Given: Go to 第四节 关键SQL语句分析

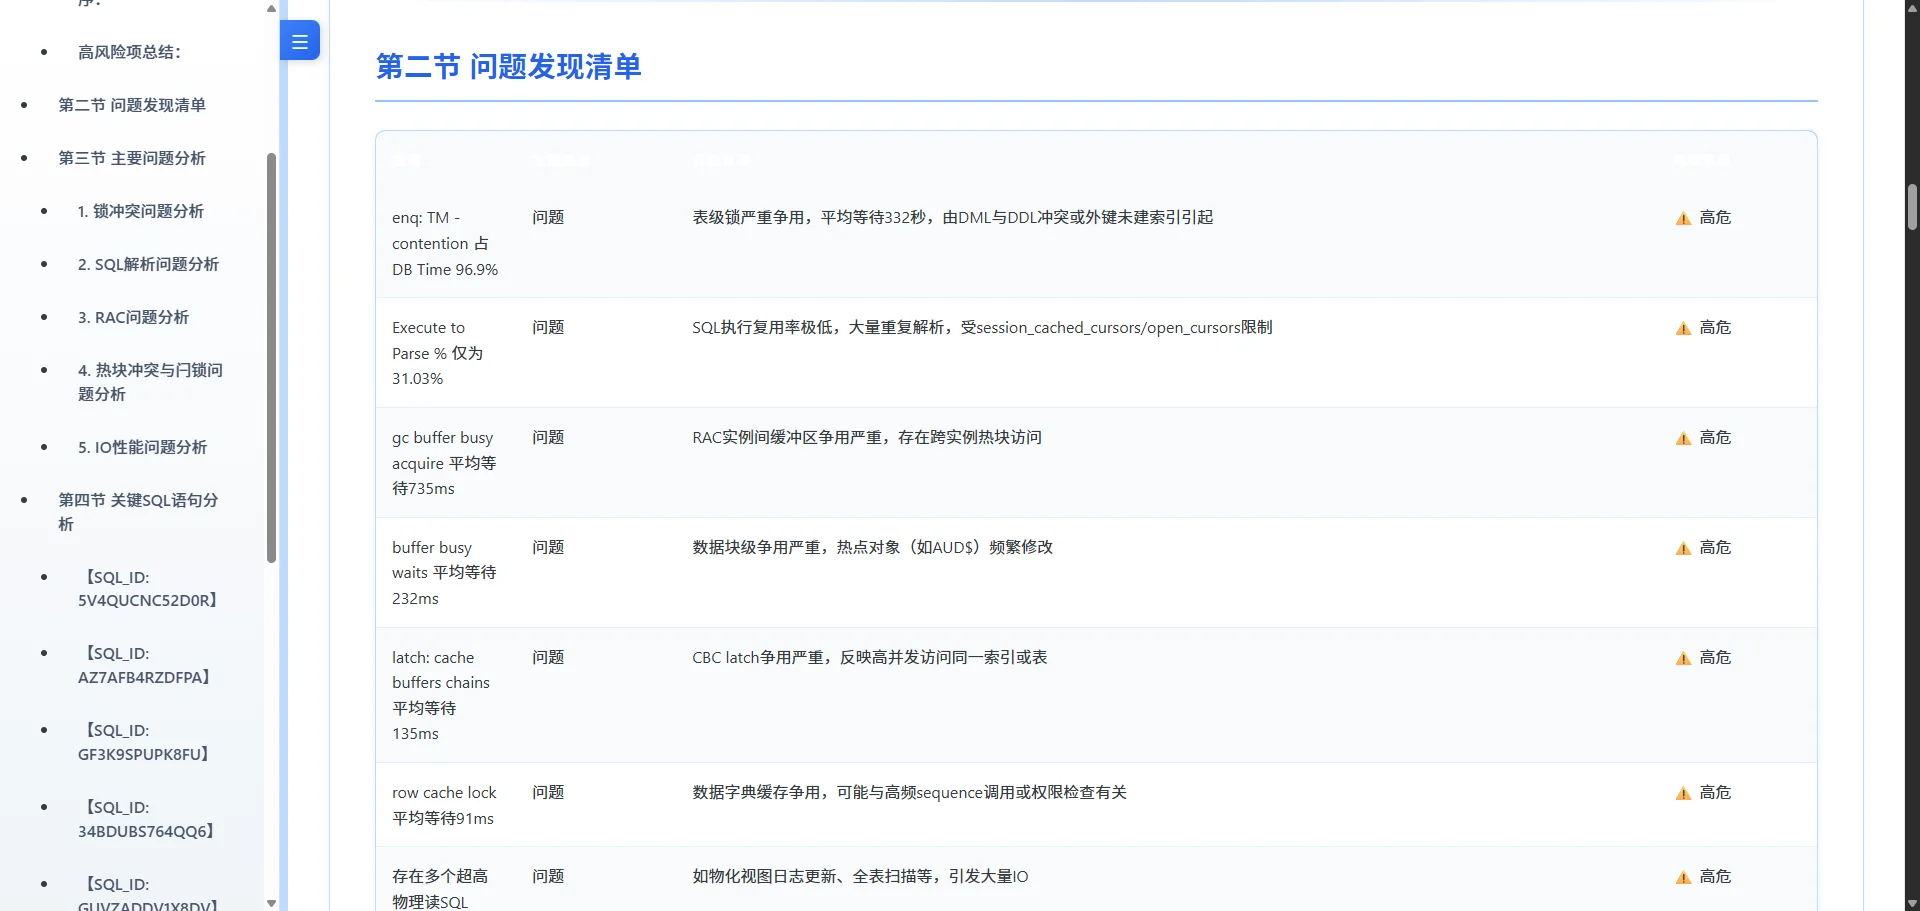Looking at the screenshot, I should [x=138, y=512].
